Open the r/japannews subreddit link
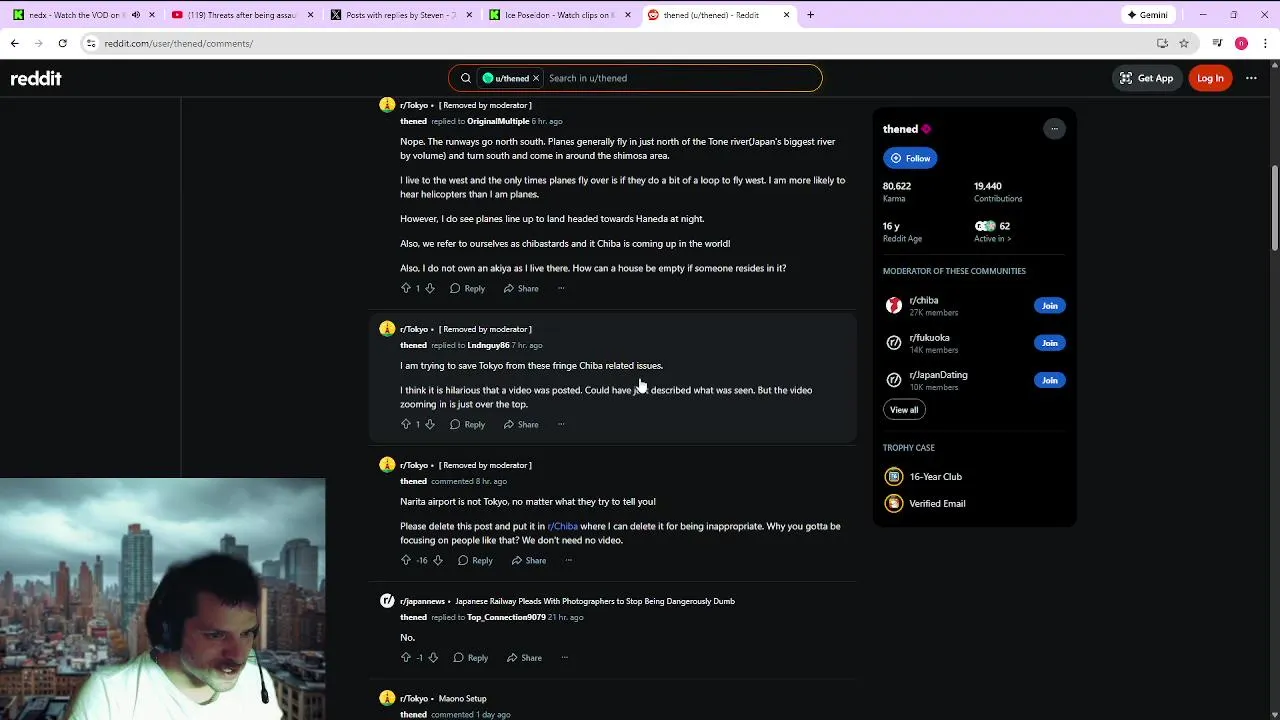1280x720 pixels. coord(422,601)
